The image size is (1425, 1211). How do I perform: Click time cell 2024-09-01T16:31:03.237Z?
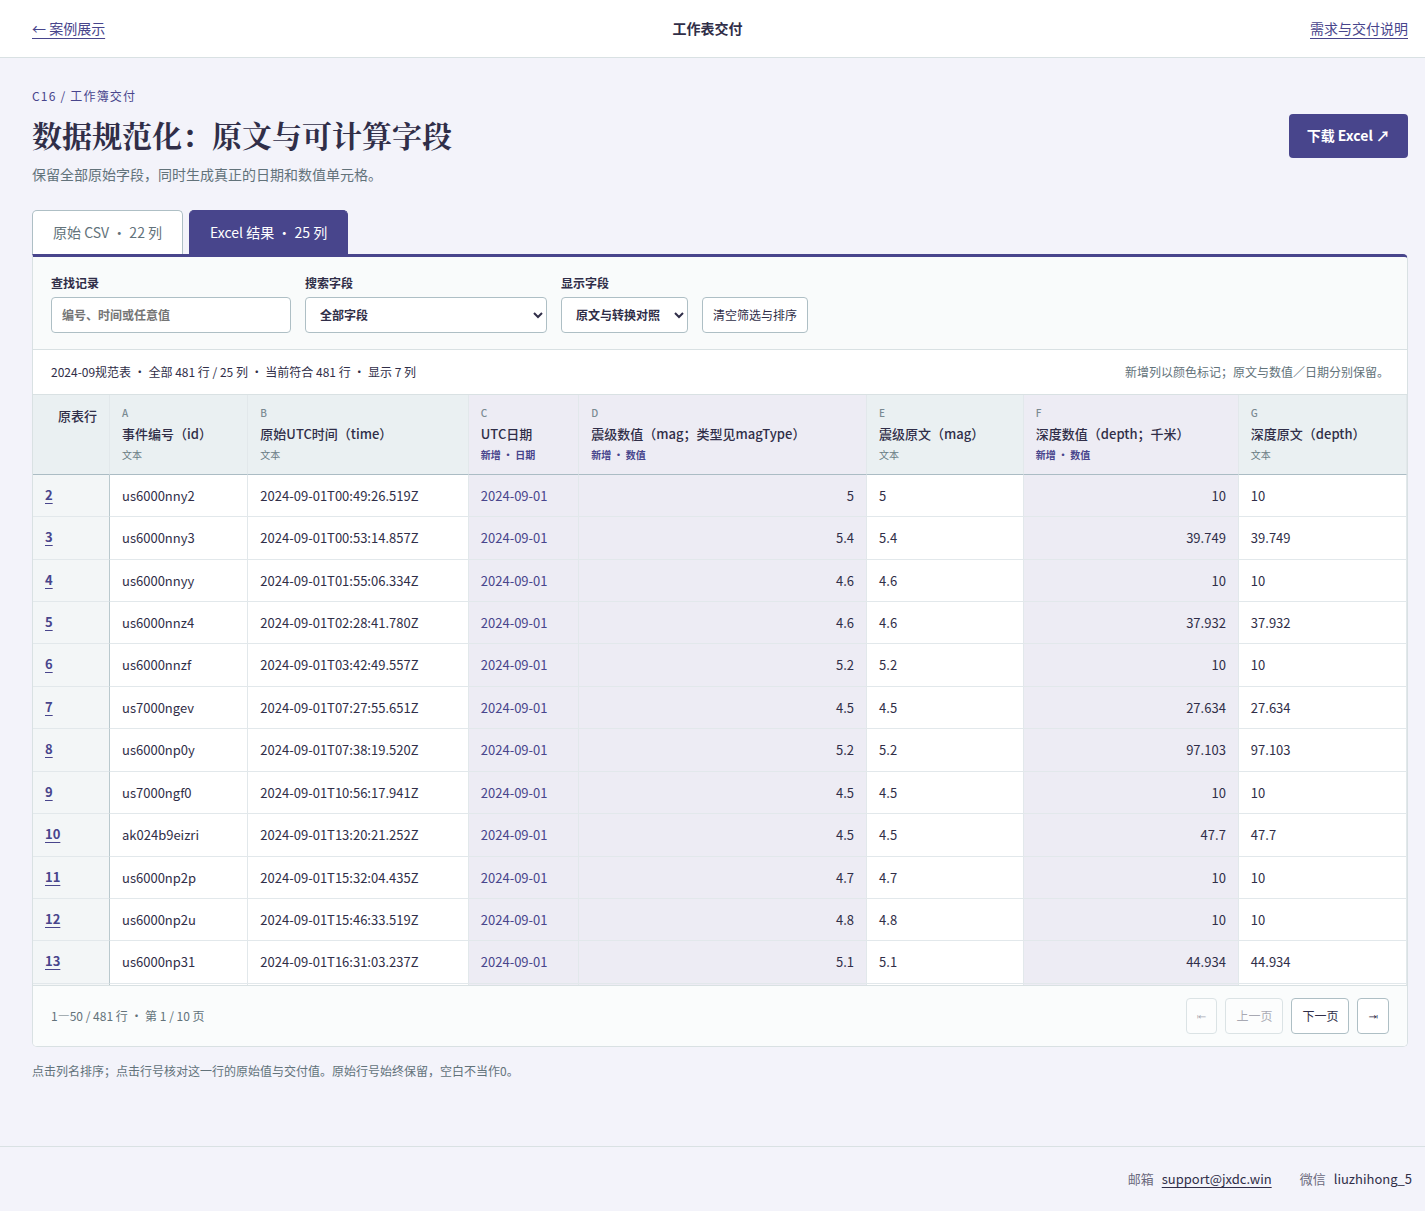[357, 962]
